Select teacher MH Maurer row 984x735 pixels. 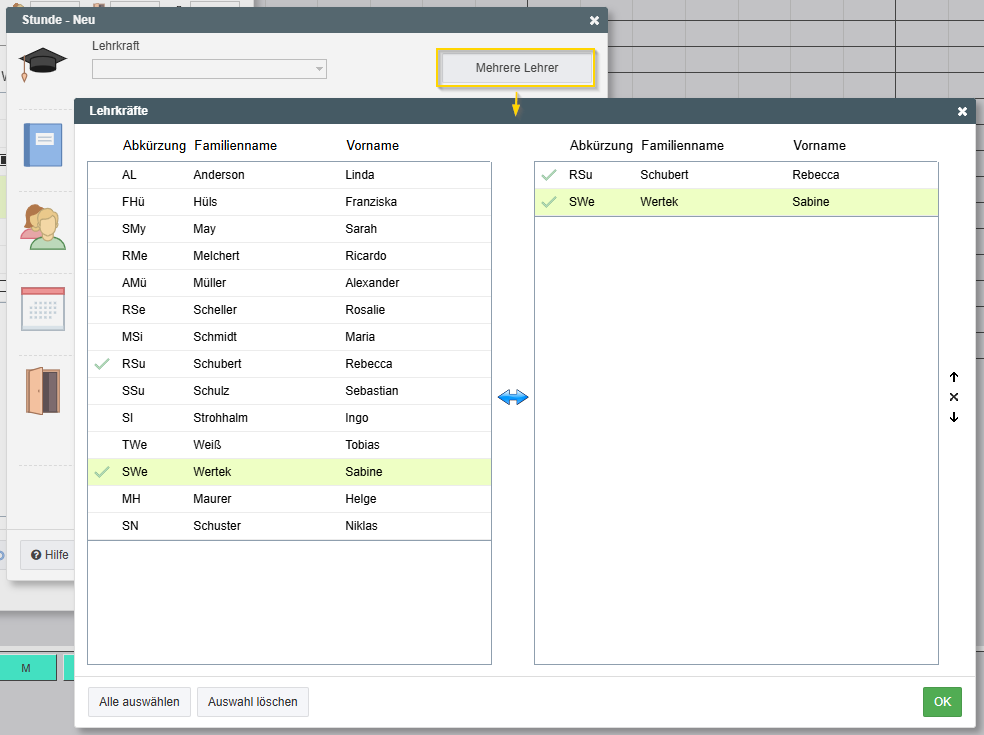289,499
